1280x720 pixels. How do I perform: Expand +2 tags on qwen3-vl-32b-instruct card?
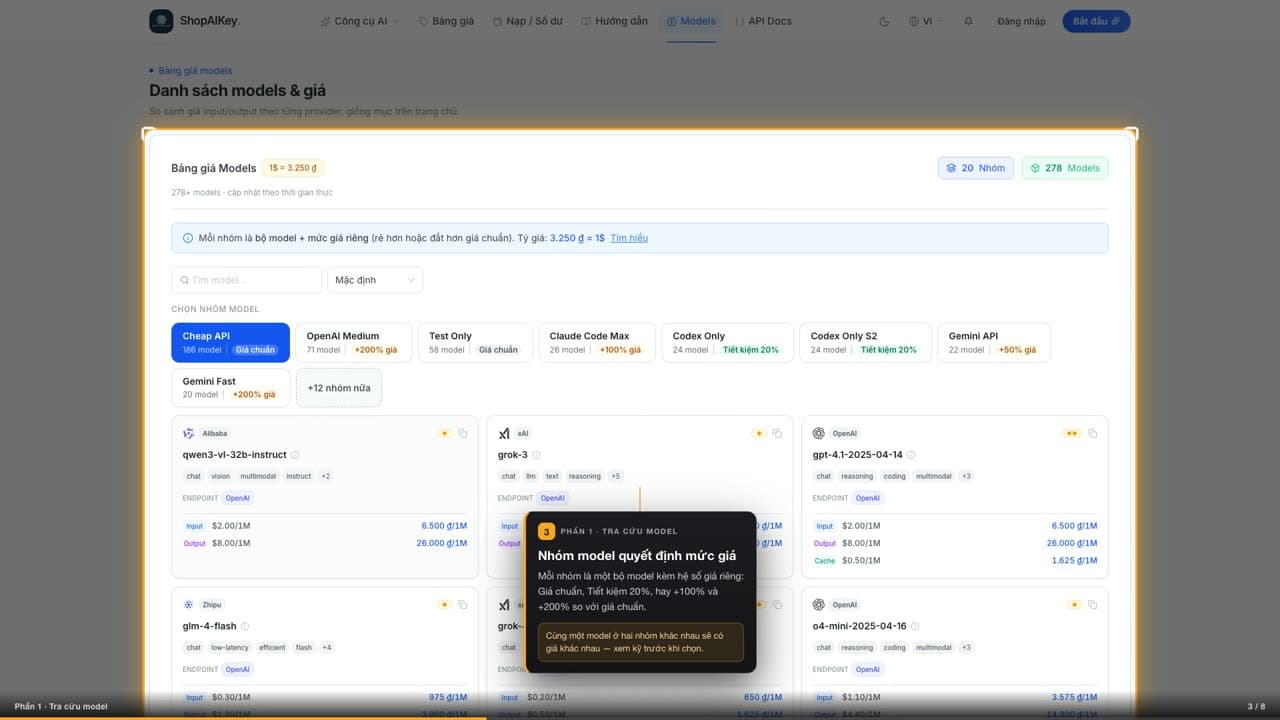coord(326,476)
